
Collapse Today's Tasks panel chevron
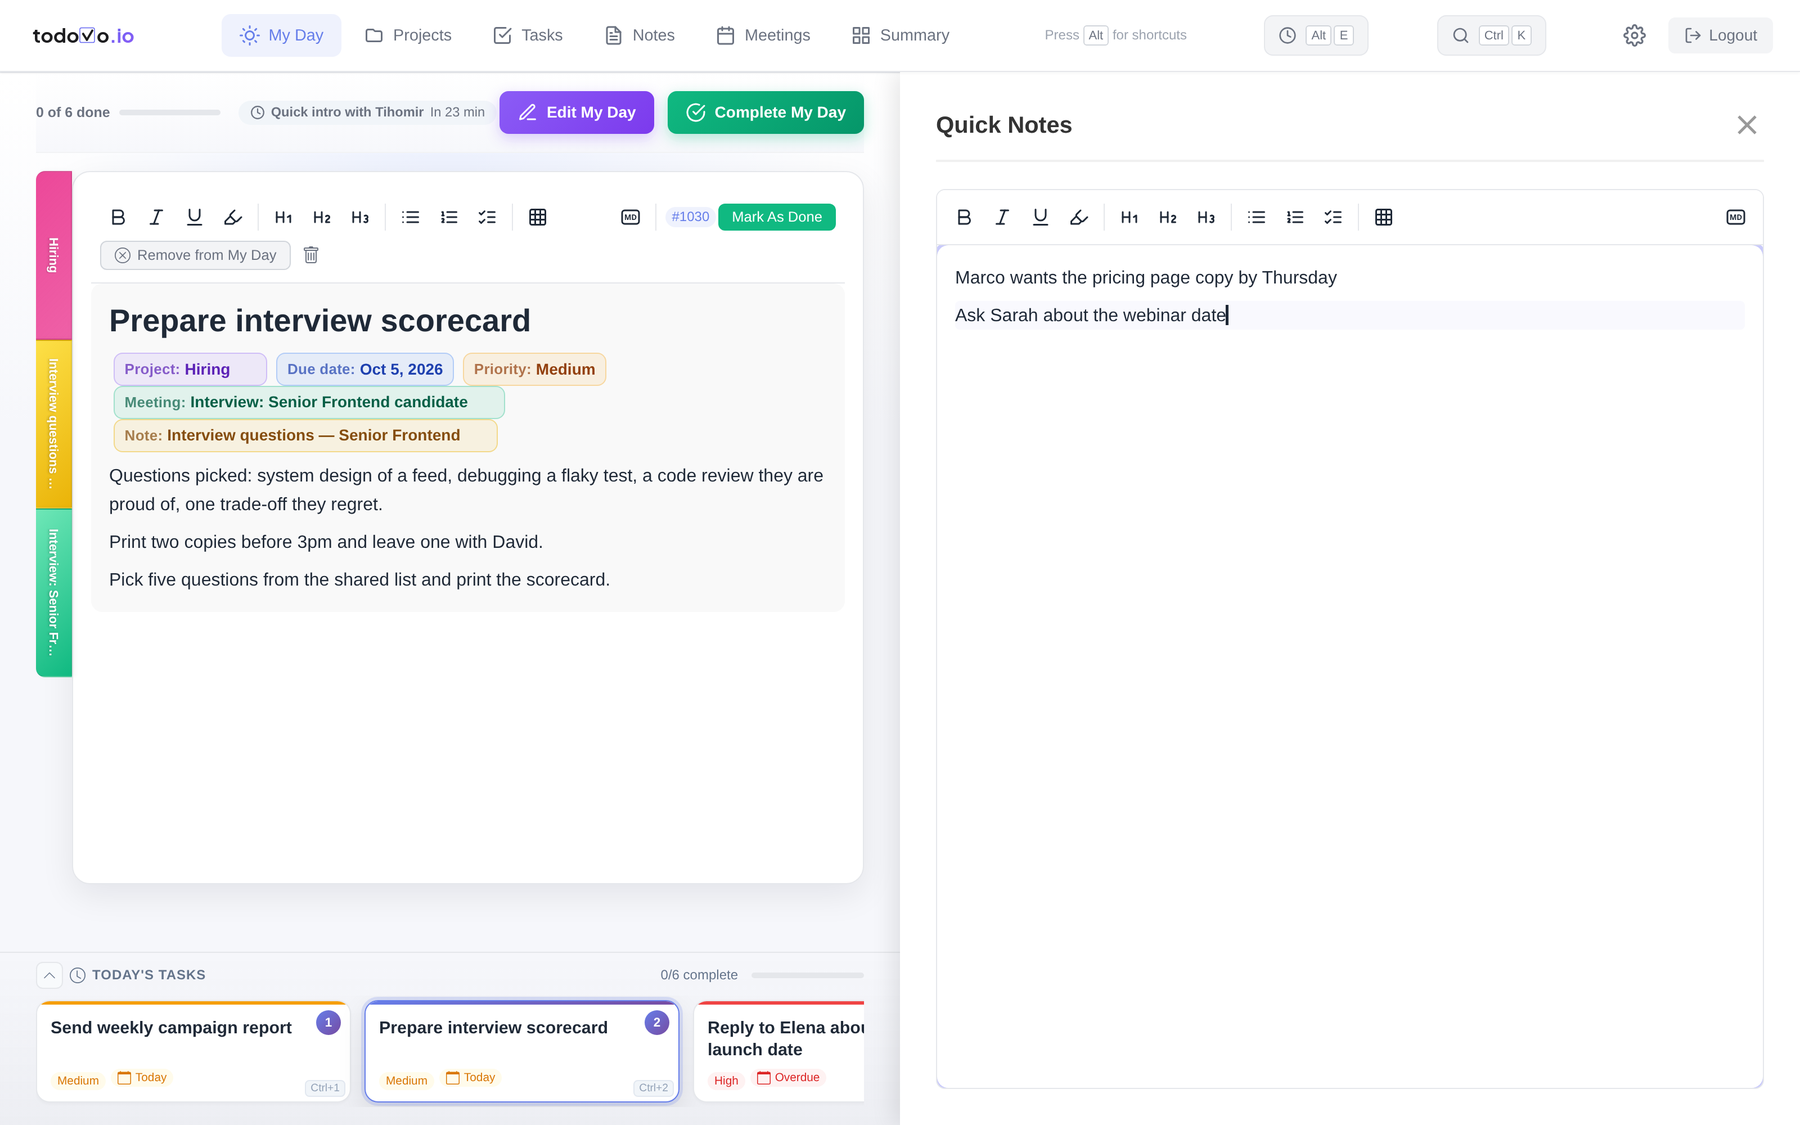(x=49, y=975)
